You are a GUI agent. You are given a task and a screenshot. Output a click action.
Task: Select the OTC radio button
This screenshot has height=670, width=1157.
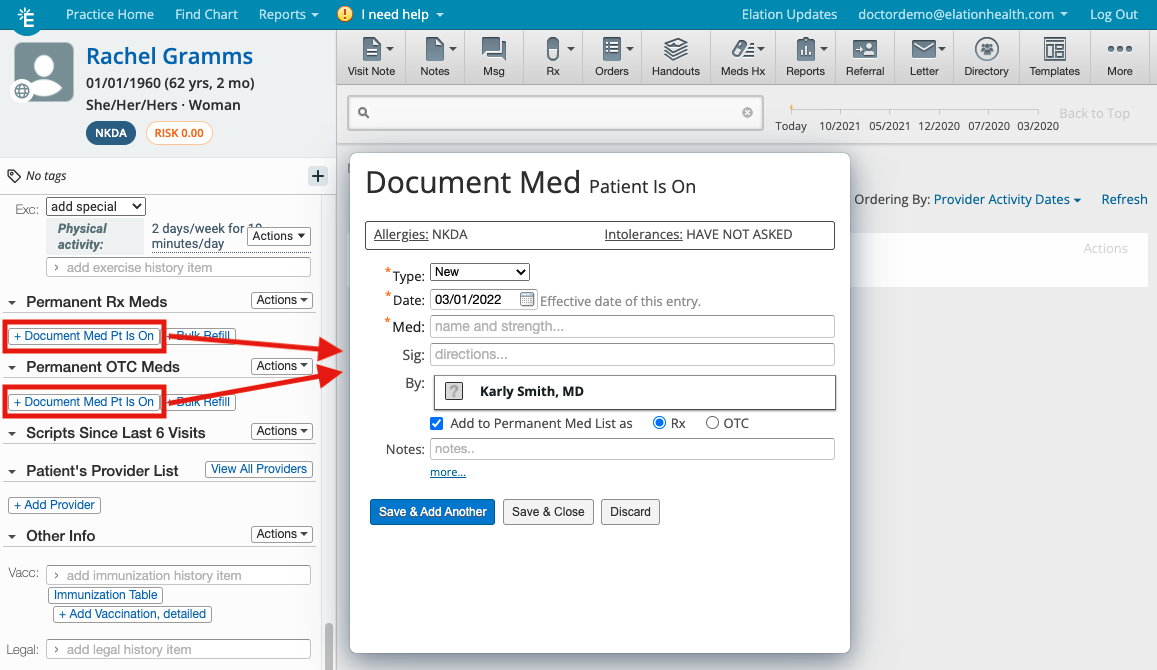pyautogui.click(x=712, y=423)
